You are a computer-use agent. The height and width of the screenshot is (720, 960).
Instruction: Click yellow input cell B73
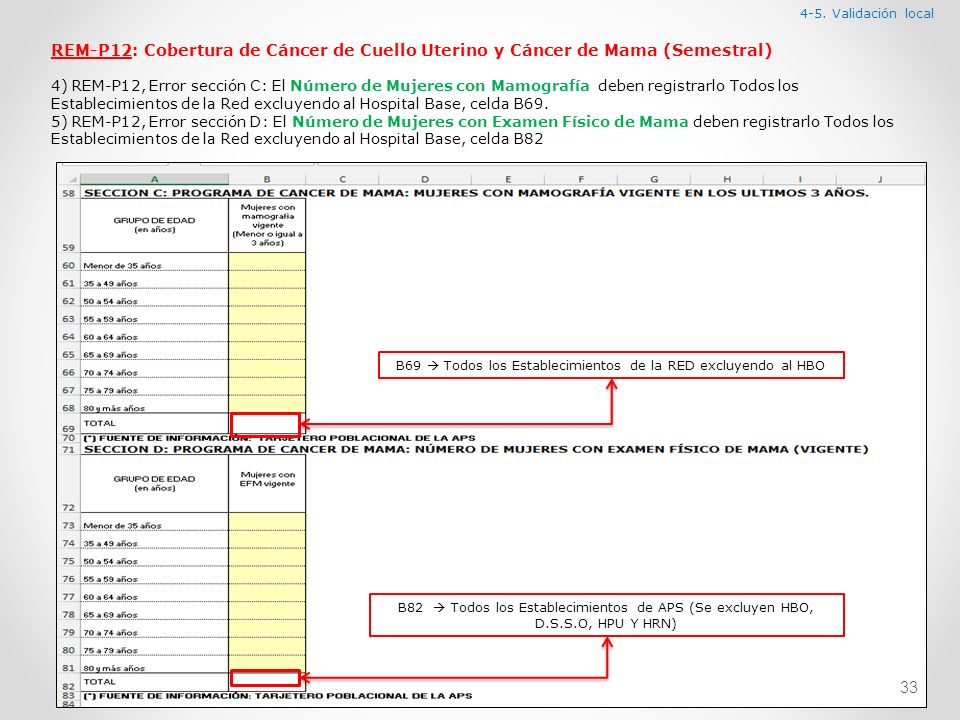click(267, 522)
